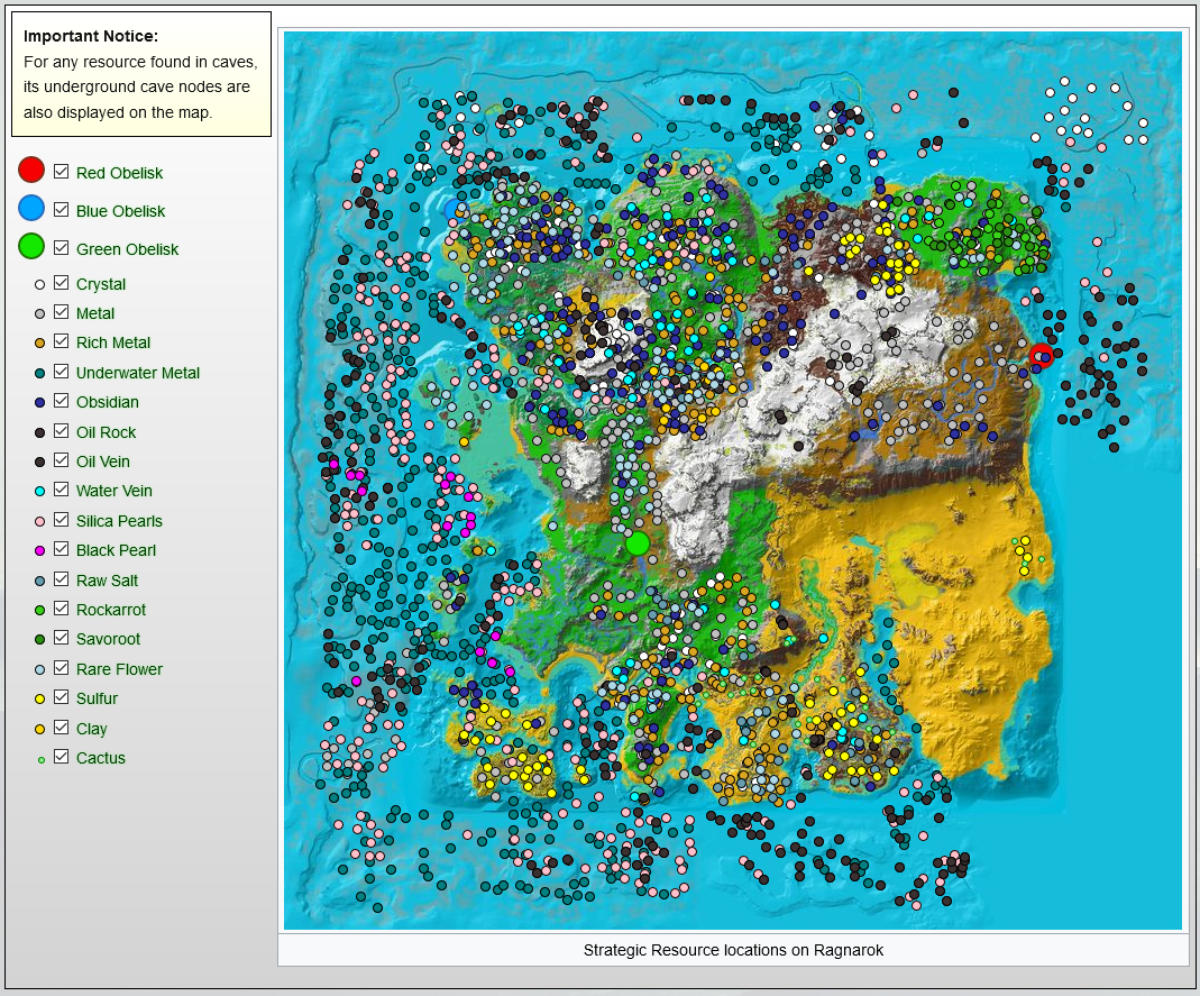The height and width of the screenshot is (996, 1200).
Task: Click the green obelisk marker on the map
Action: point(638,543)
